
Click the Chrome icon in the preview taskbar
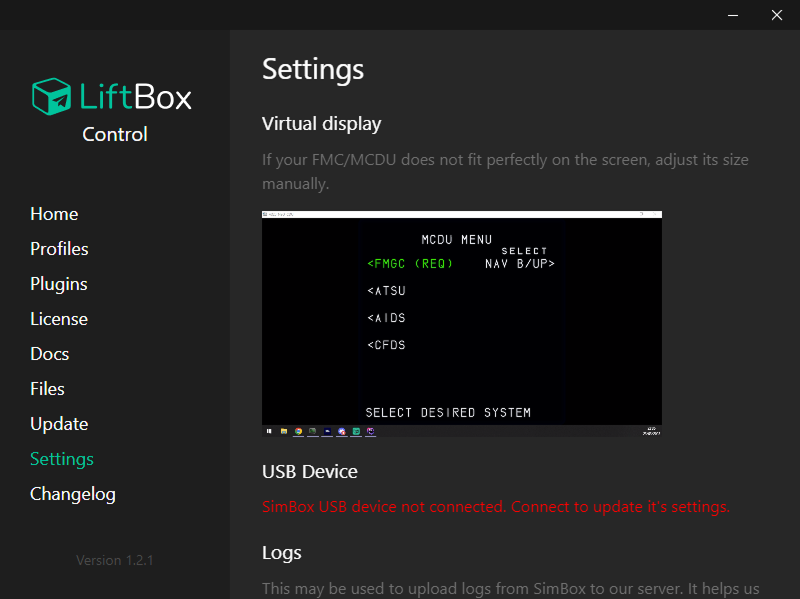tap(298, 431)
